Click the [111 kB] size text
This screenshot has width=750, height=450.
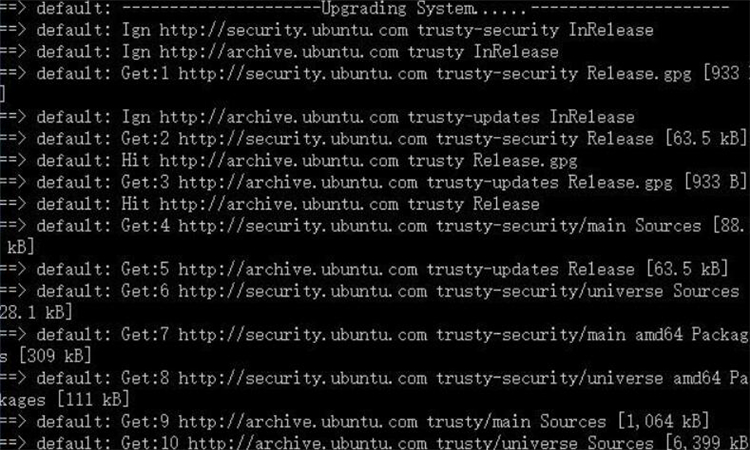92,400
